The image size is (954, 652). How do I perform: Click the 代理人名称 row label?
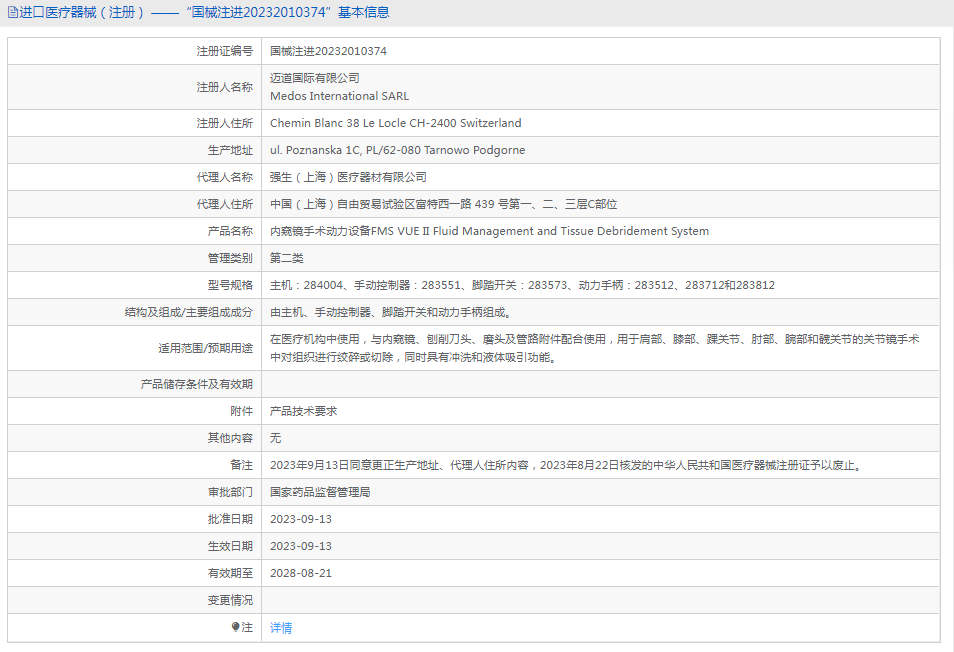point(225,177)
